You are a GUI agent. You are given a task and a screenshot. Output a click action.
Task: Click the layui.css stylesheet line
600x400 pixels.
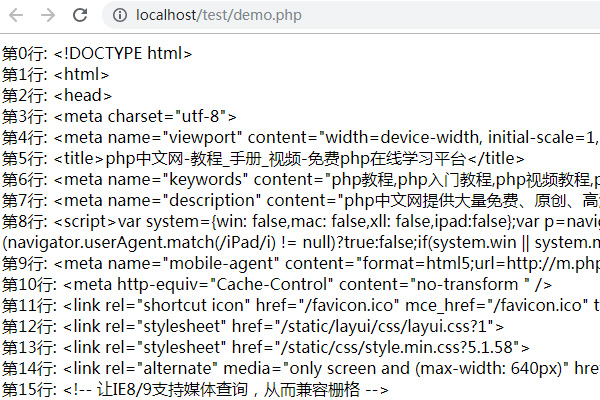click(x=253, y=327)
